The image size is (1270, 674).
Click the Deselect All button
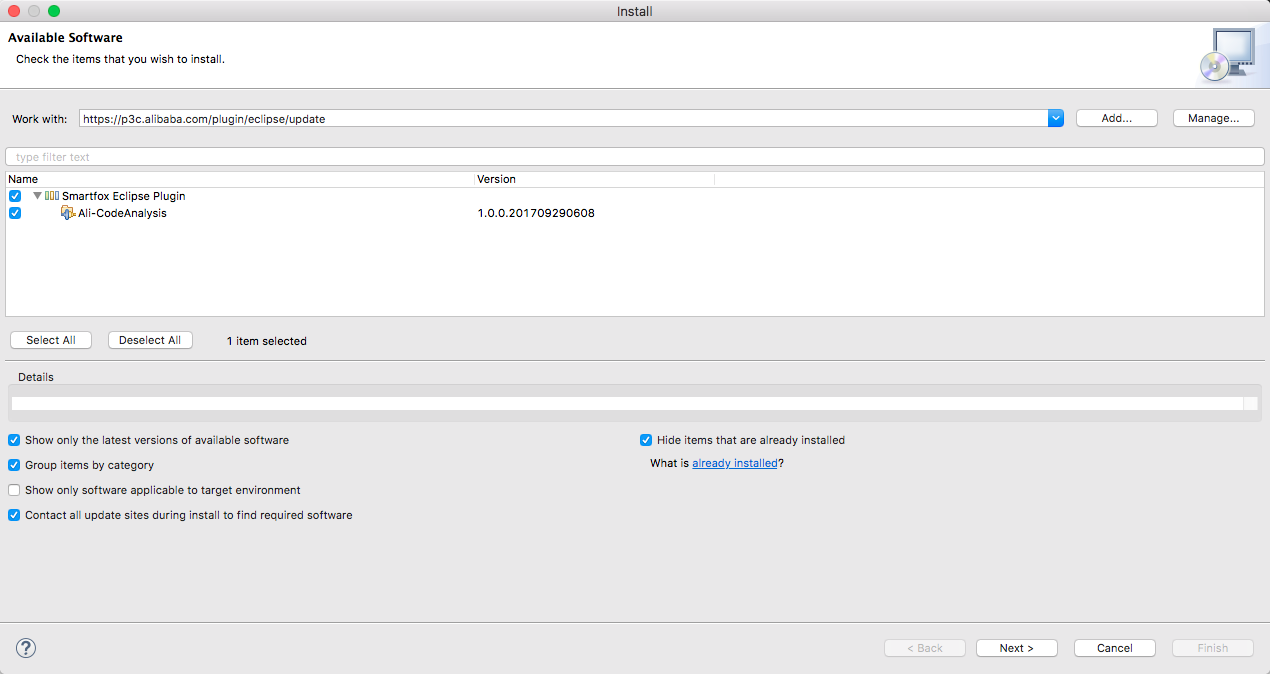(150, 340)
